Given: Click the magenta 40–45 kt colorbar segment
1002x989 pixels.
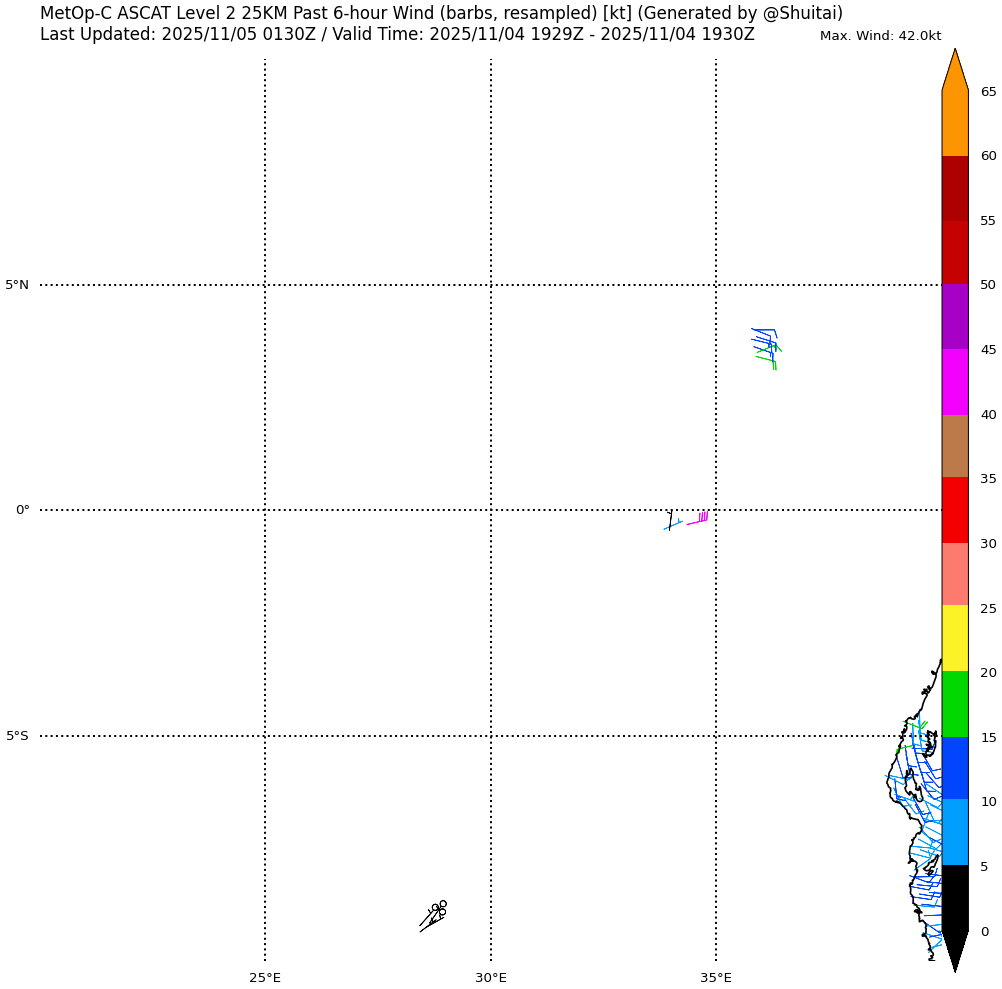Looking at the screenshot, I should pos(955,382).
